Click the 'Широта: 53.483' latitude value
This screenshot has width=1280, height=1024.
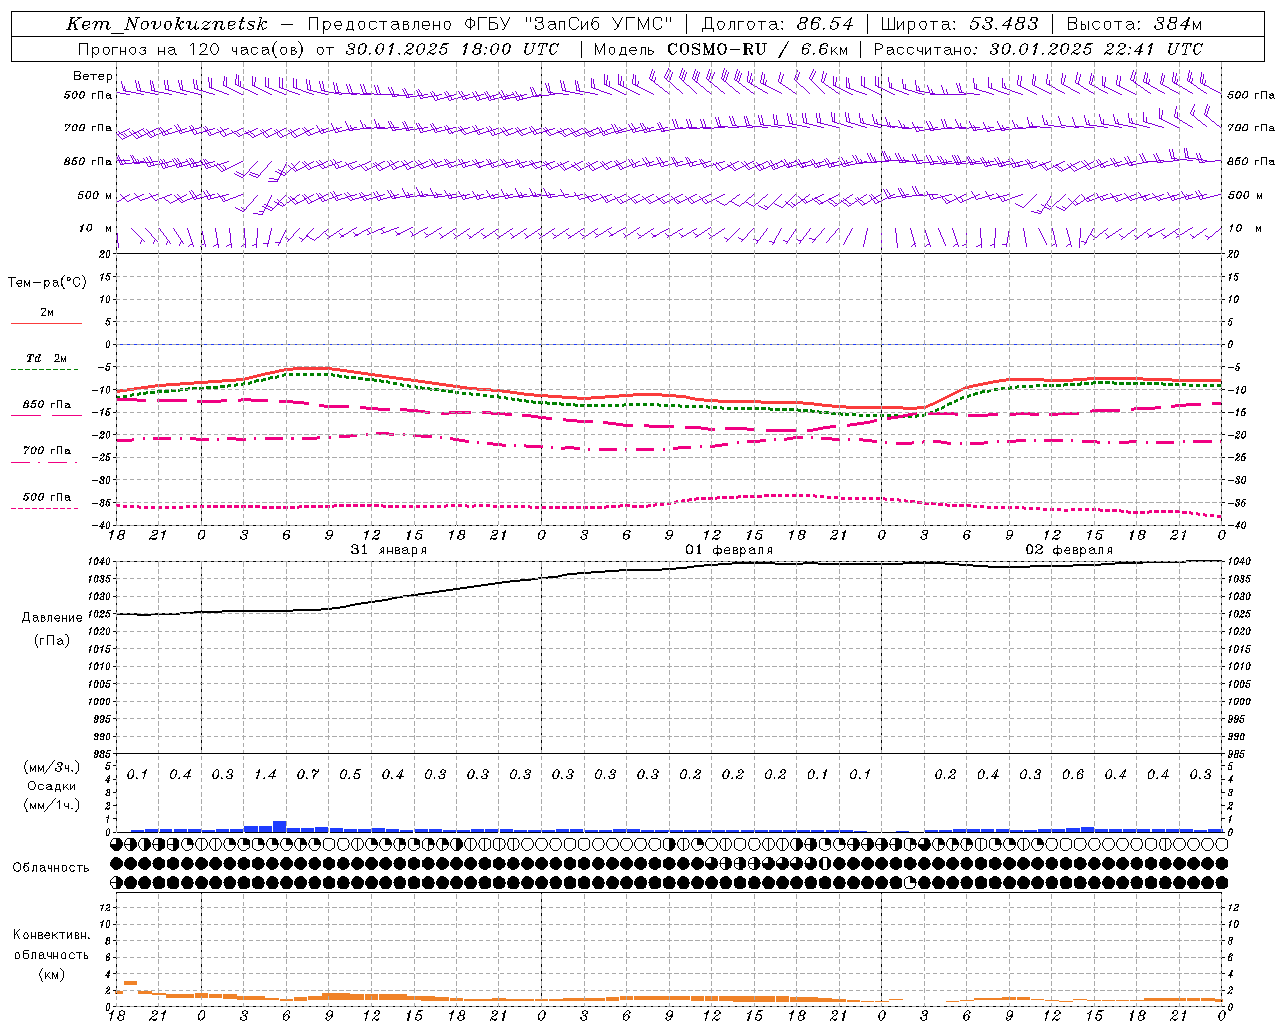pyautogui.click(x=961, y=24)
